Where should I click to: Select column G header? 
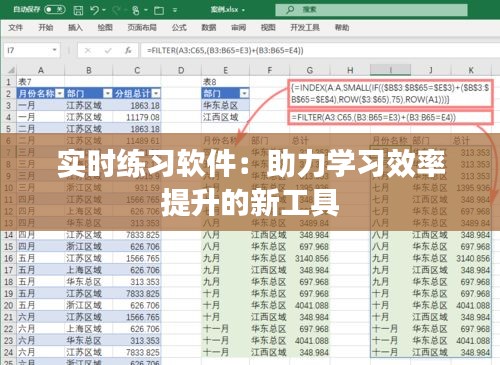pyautogui.click(x=310, y=70)
